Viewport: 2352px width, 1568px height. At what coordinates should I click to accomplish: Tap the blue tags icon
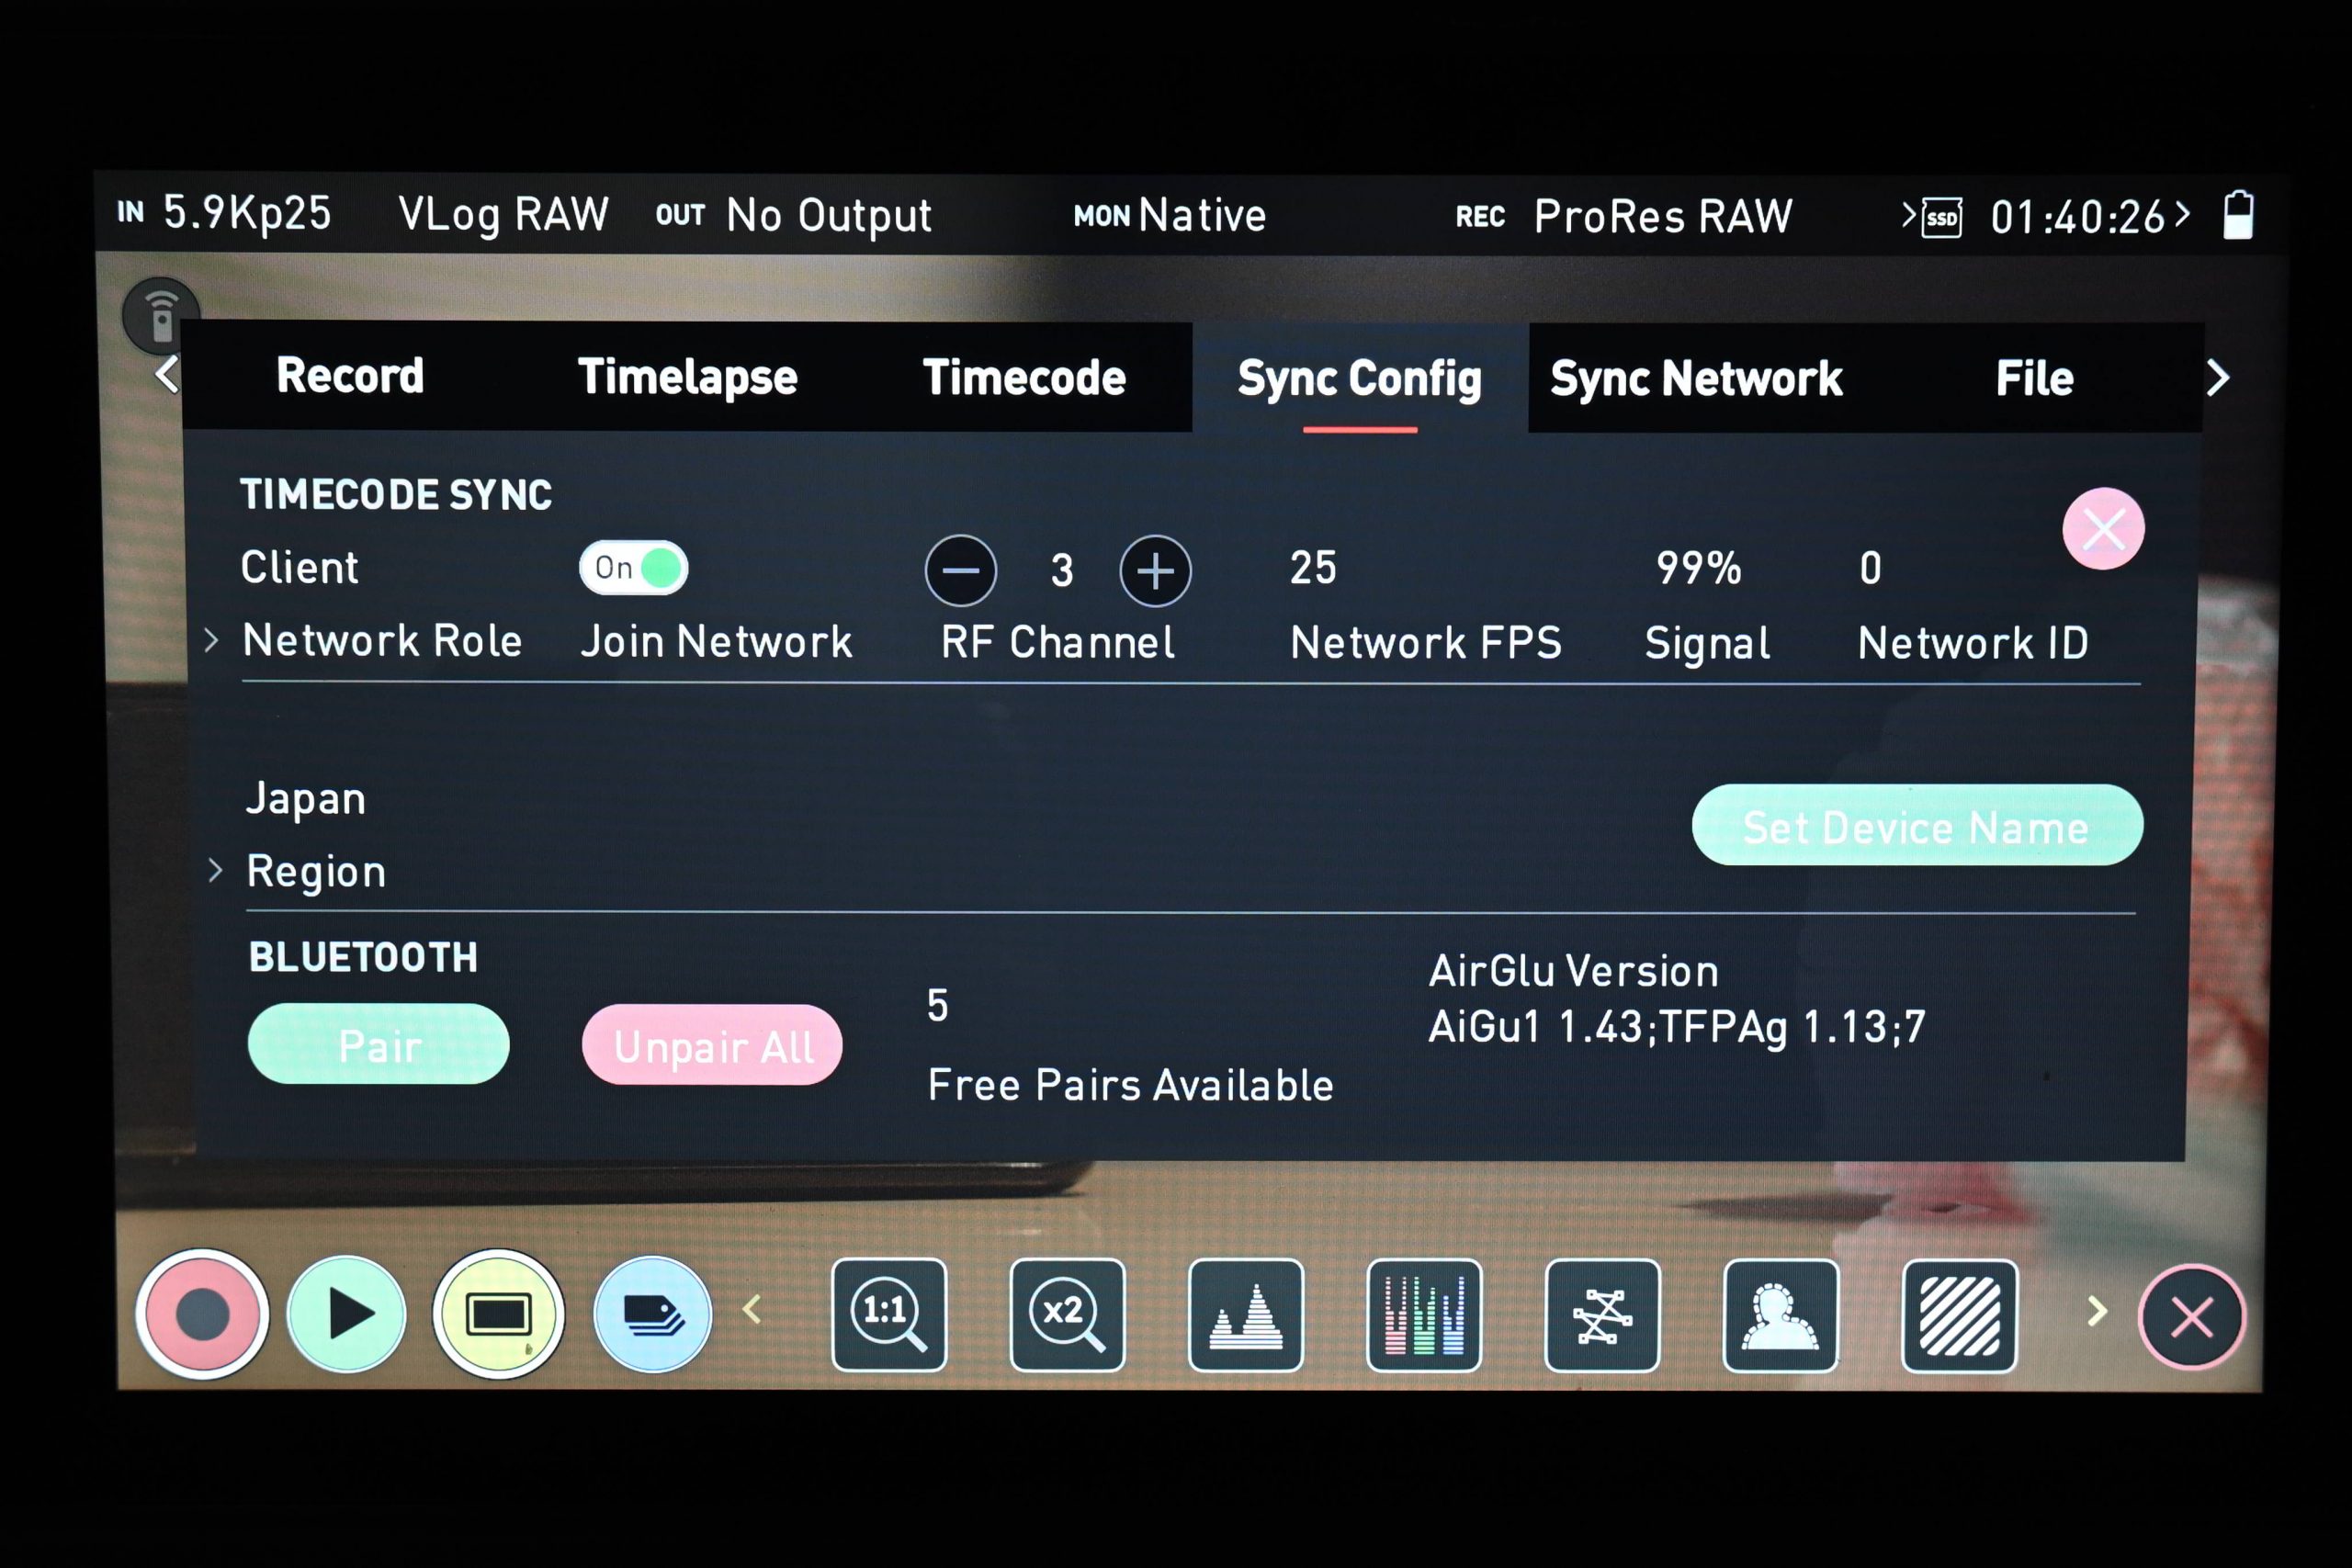653,1314
